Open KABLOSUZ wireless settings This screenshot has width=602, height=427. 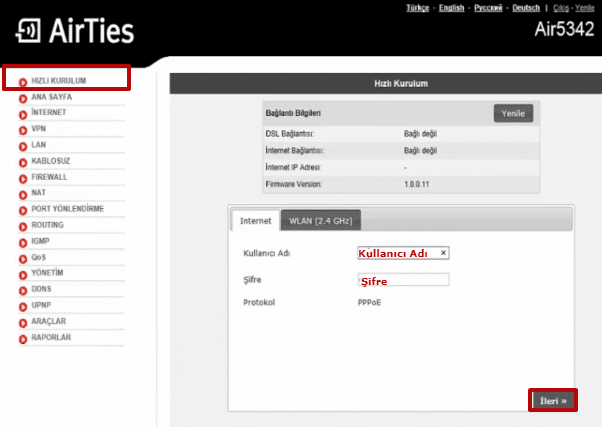click(x=51, y=161)
